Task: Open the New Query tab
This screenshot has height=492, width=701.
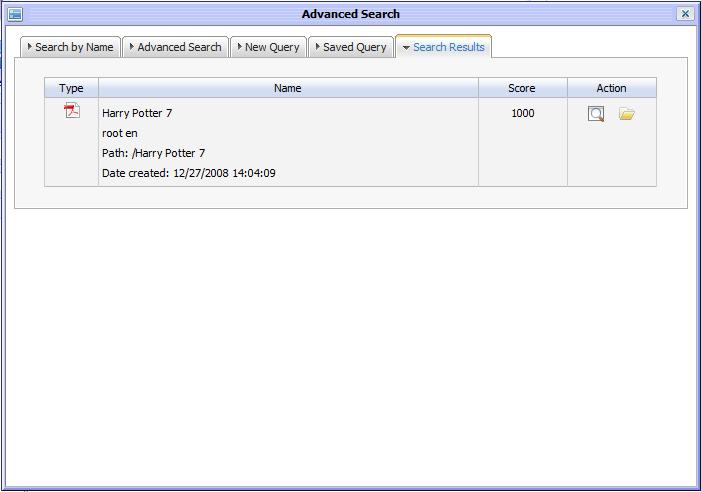Action: [x=268, y=47]
